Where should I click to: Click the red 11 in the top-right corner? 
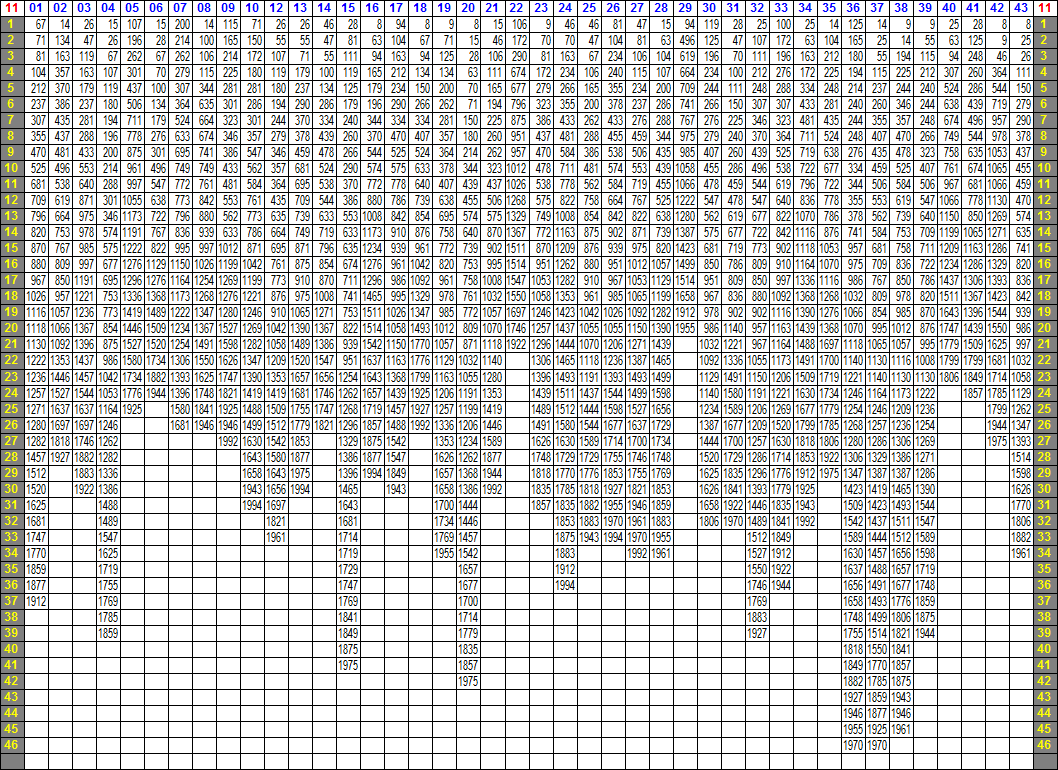(x=1045, y=7)
